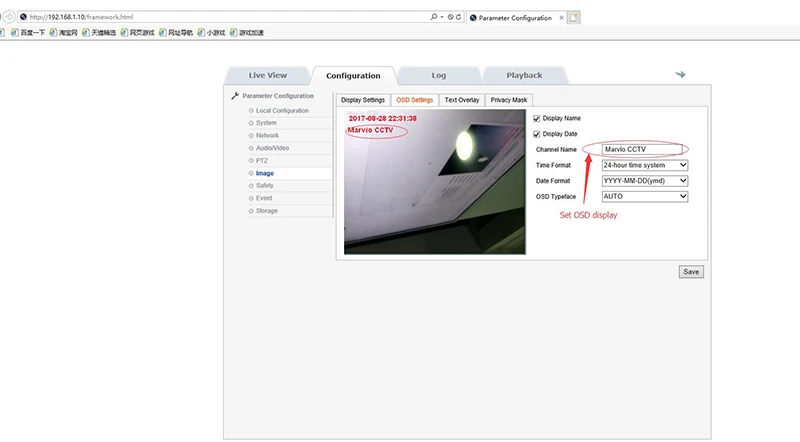The image size is (800, 442).
Task: Open the Date Format dropdown
Action: (645, 181)
